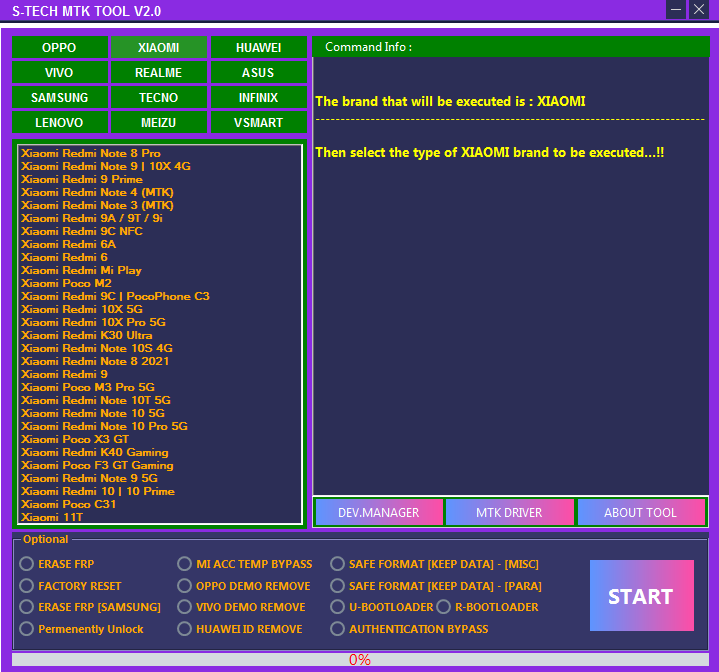
Task: Pick the VSMART brand button
Action: click(x=259, y=122)
